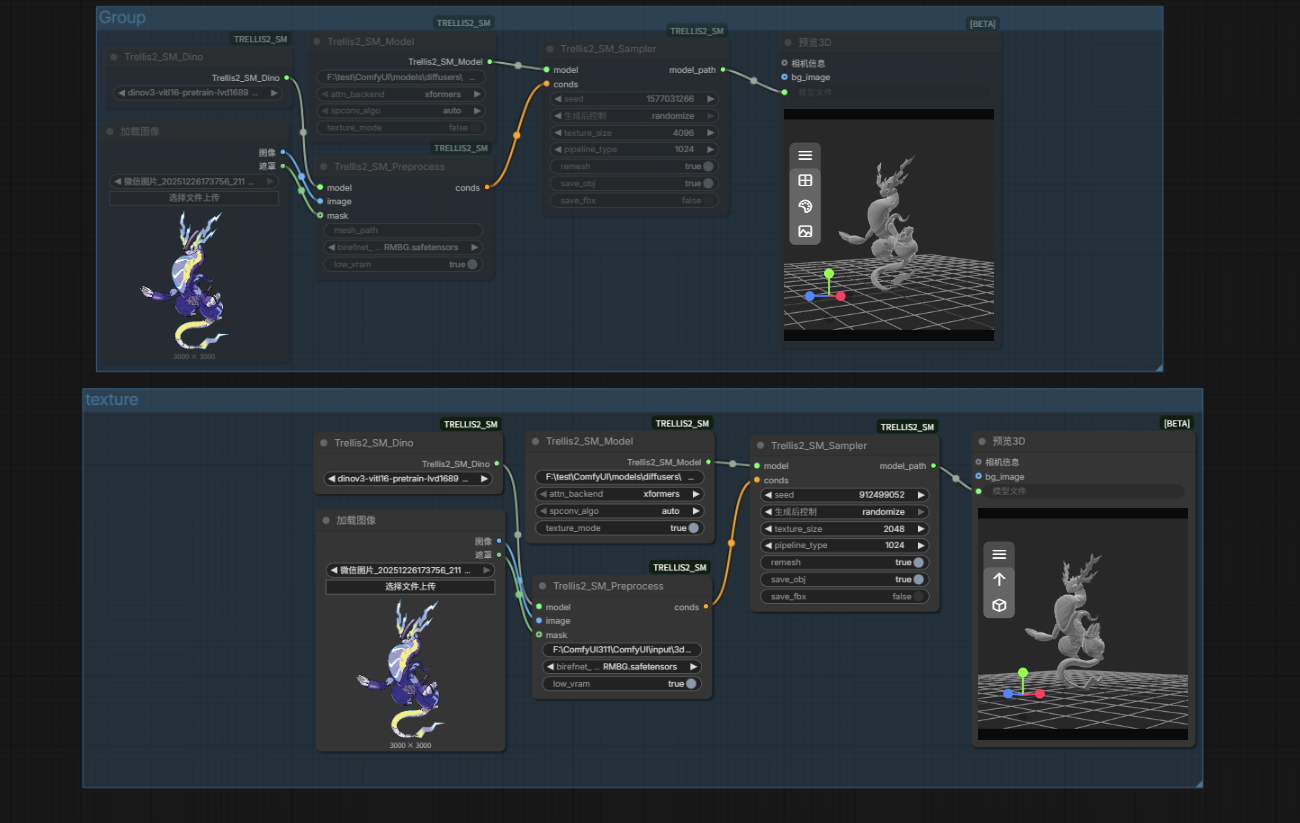Toggle texture_mode false switch in top Group

pos(476,128)
